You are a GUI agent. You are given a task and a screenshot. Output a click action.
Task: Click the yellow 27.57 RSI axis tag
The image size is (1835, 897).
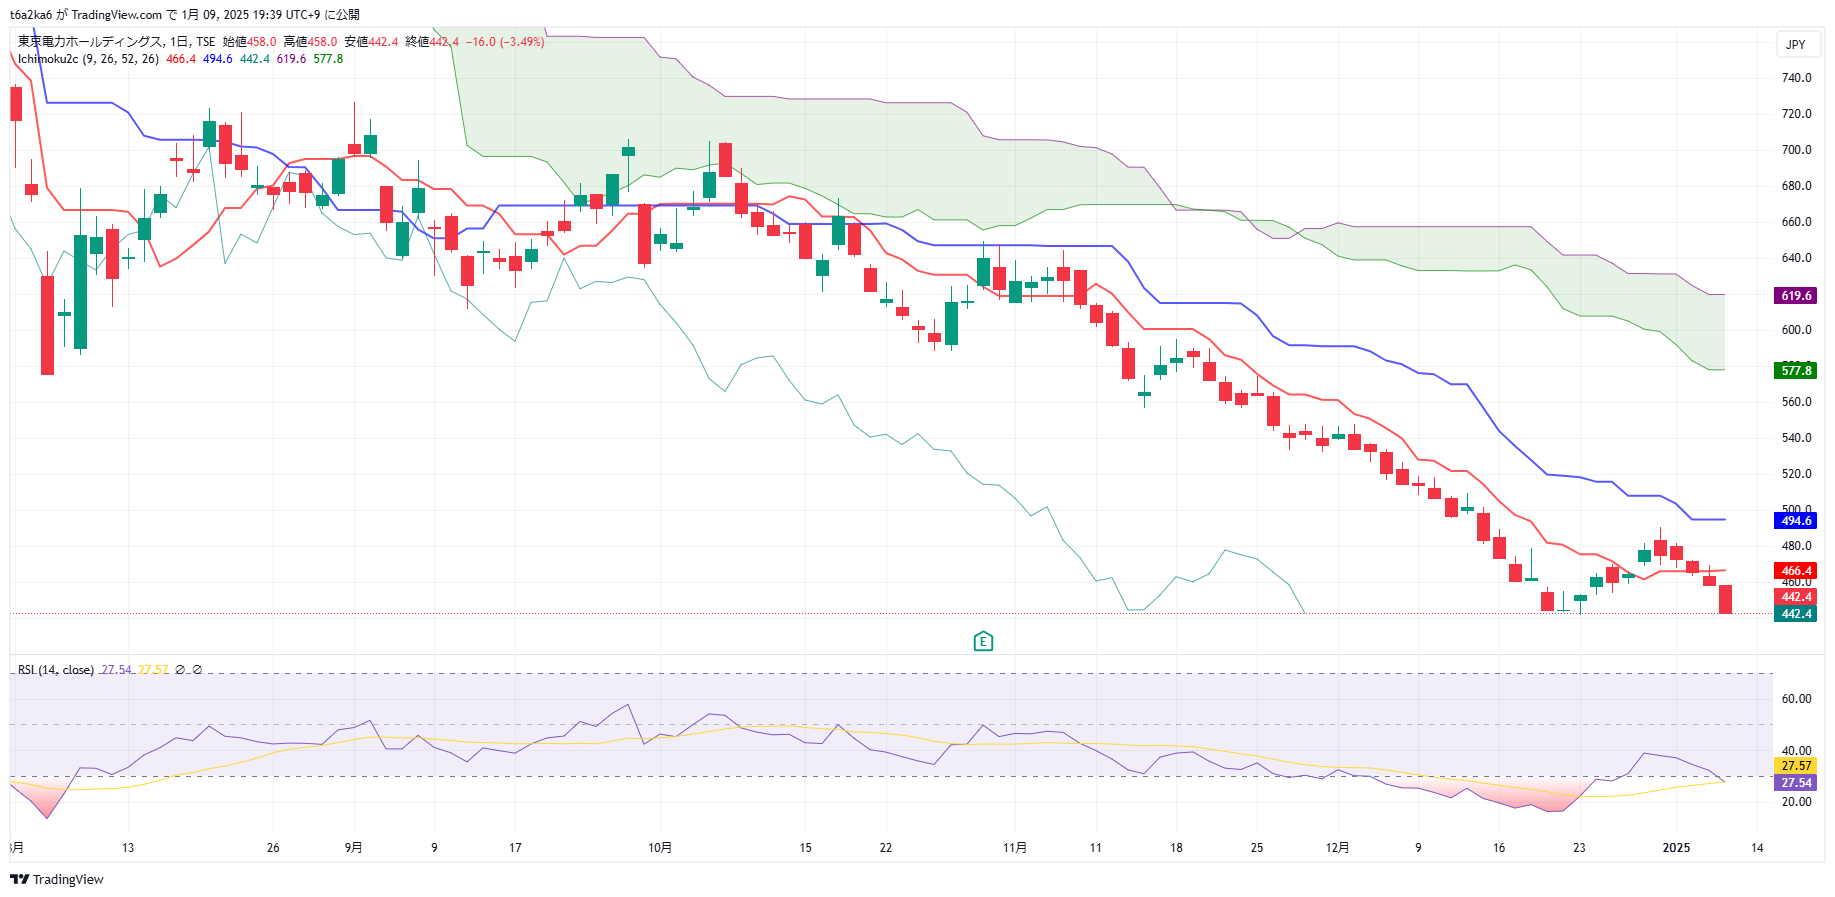[1795, 766]
